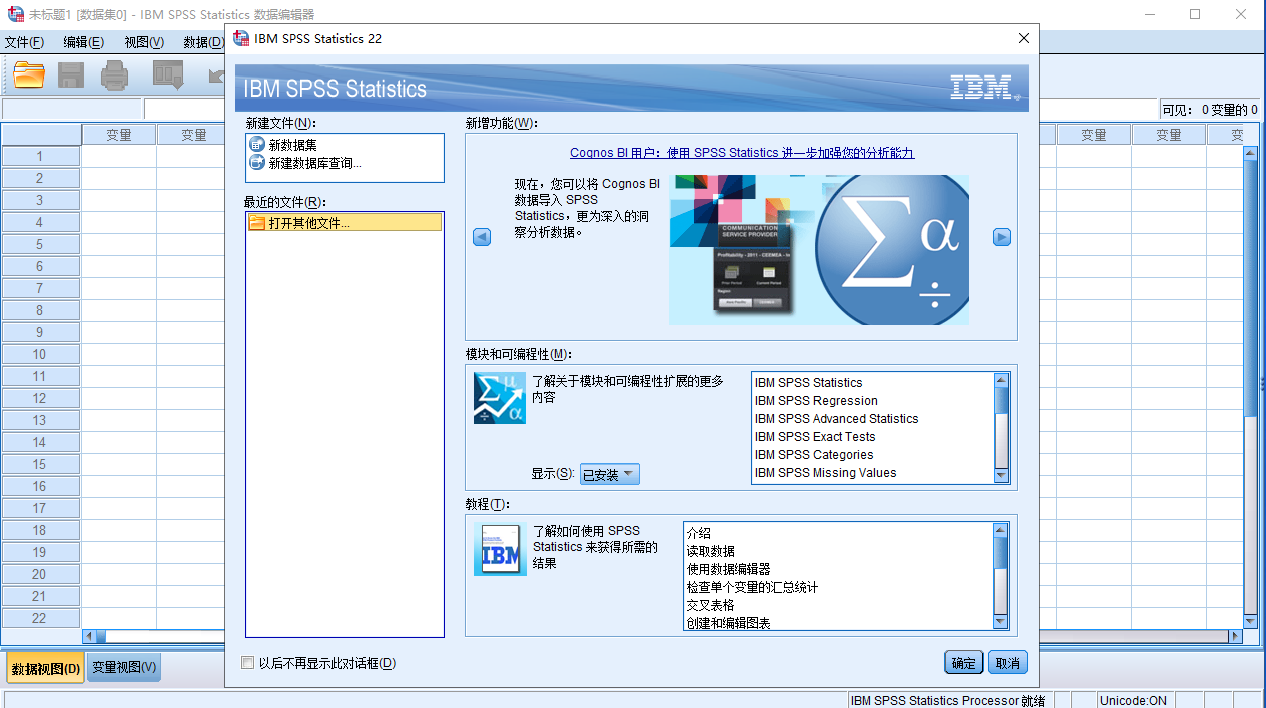Switch to 变量视图(V) tab
This screenshot has width=1266, height=708.
tap(124, 668)
